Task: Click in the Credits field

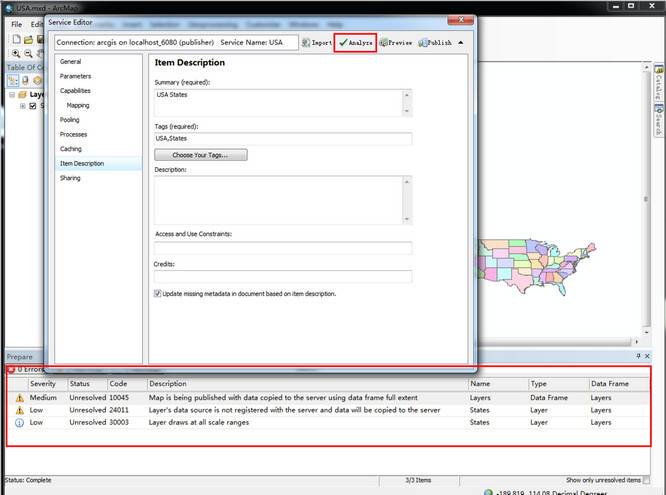Action: [283, 277]
